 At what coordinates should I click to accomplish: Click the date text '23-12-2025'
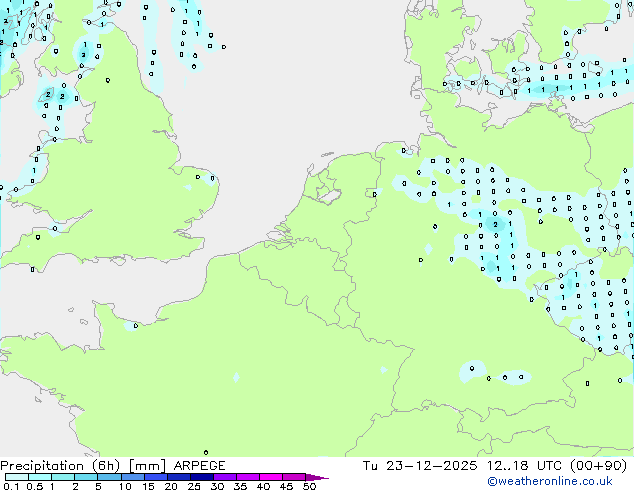pyautogui.click(x=431, y=466)
